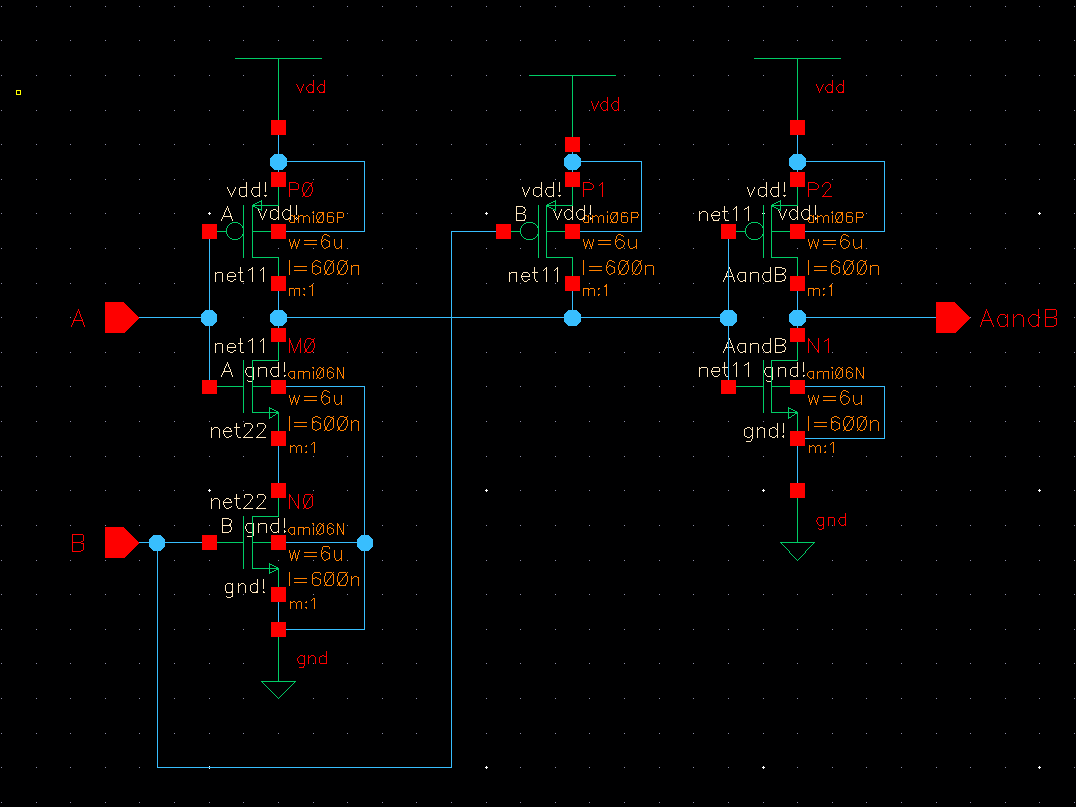Image resolution: width=1076 pixels, height=807 pixels.
Task: Click the red AandB output pin label
Action: [x=1018, y=318]
